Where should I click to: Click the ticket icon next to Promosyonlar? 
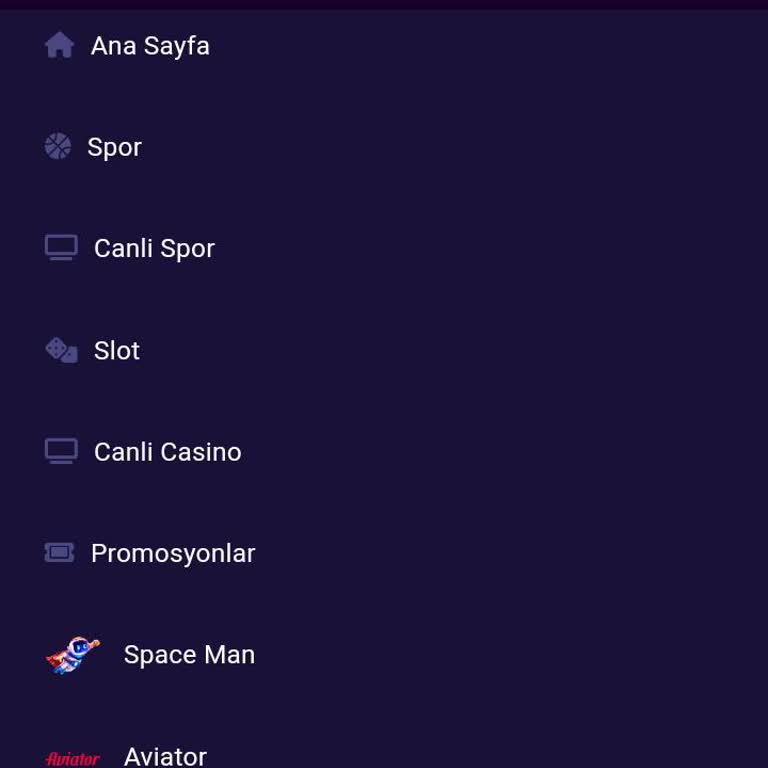59,552
